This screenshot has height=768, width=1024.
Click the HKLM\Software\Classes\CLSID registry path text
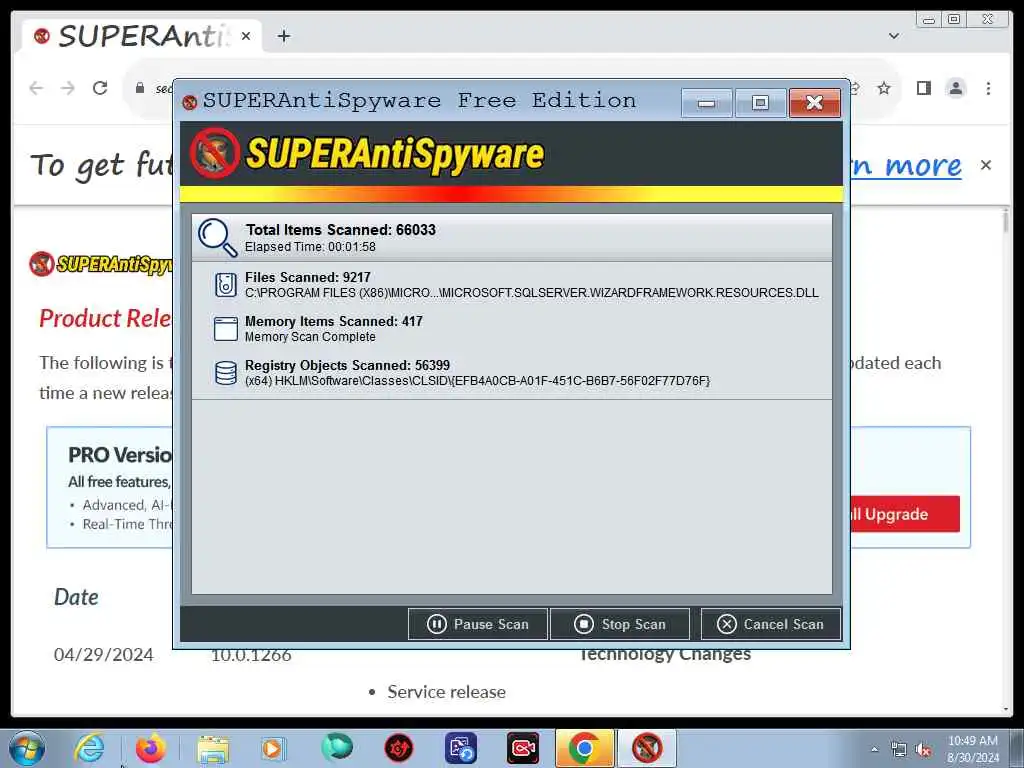(477, 381)
